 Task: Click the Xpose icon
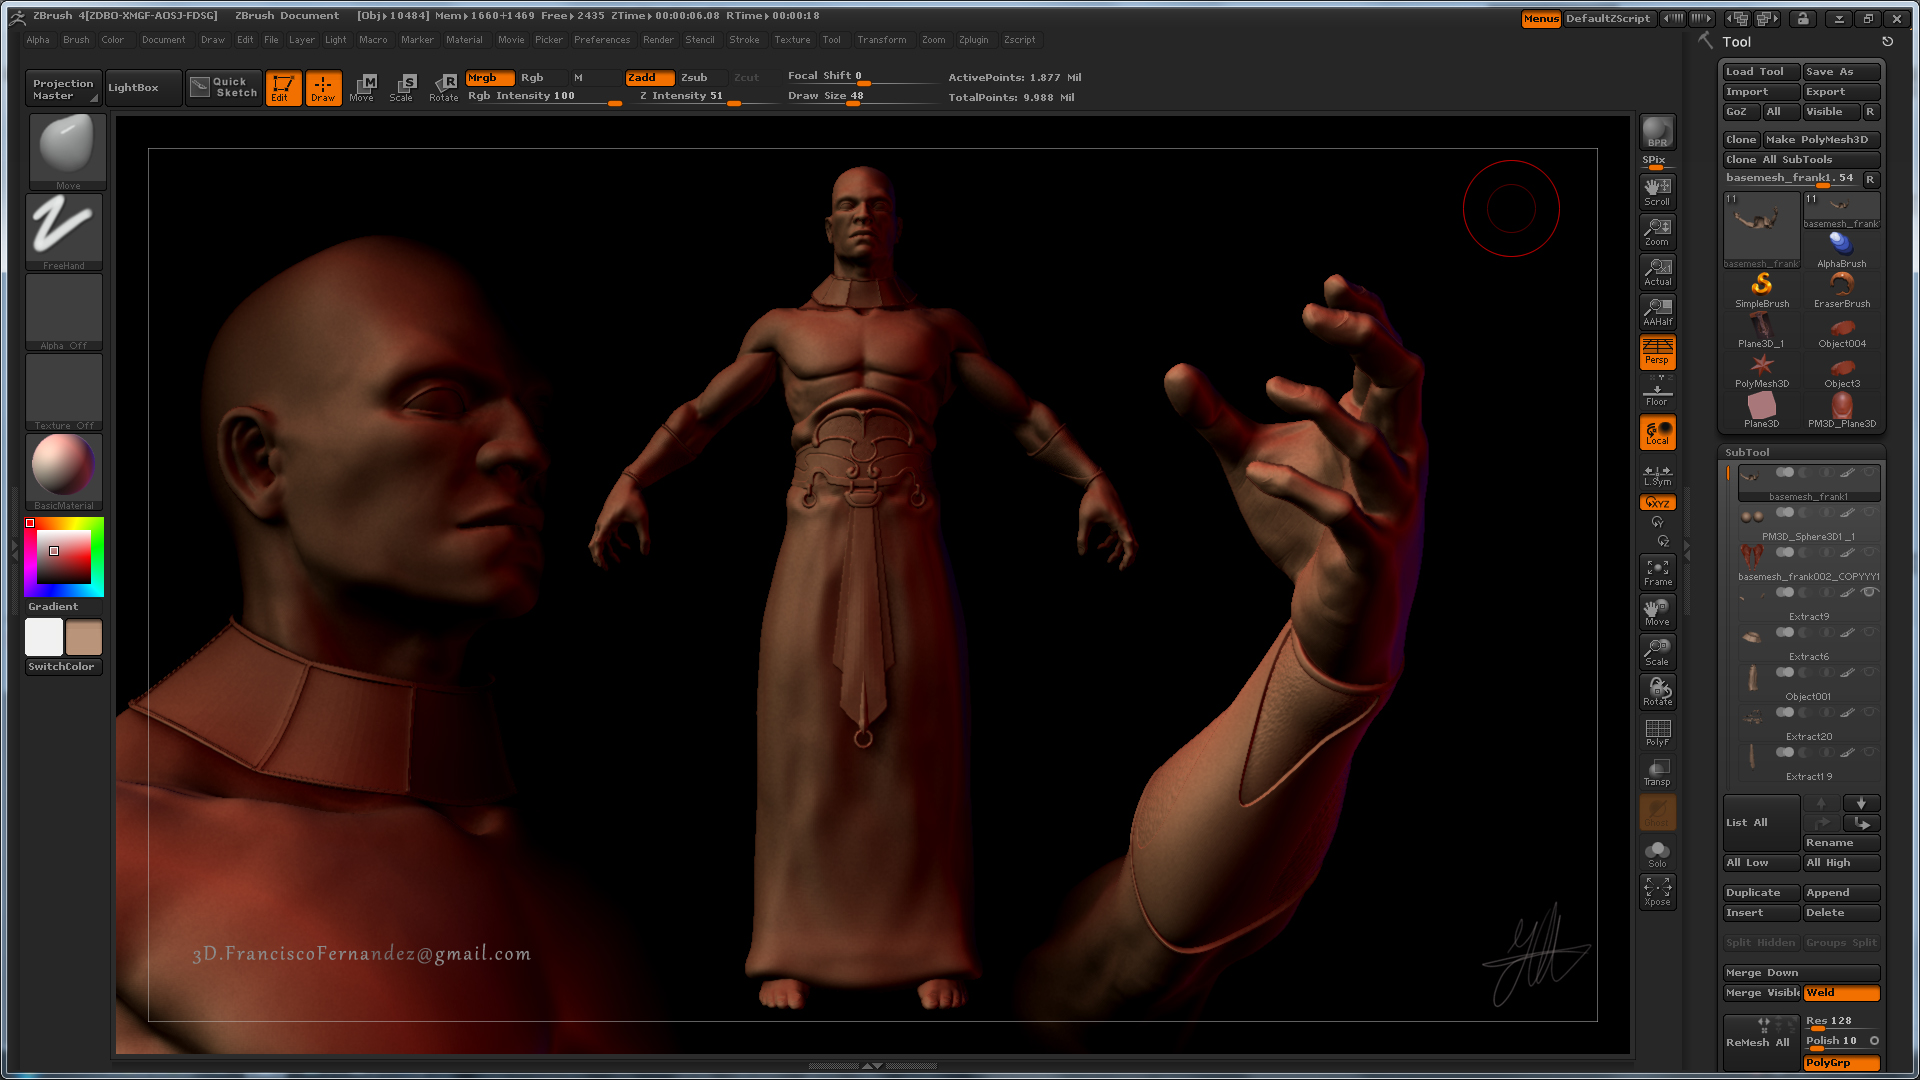point(1657,892)
